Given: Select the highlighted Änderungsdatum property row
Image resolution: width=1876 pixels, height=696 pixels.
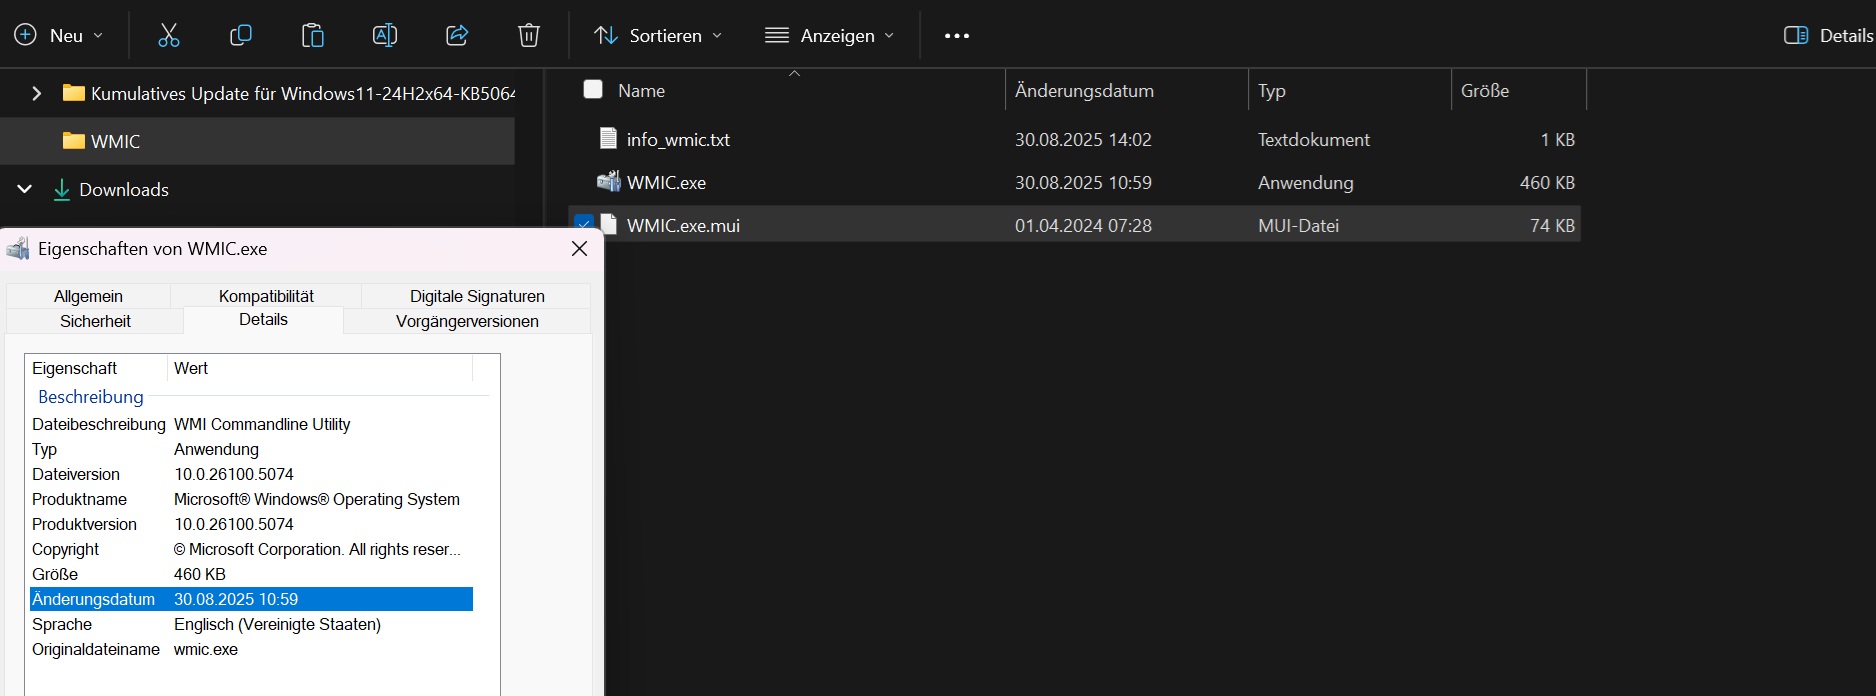Looking at the screenshot, I should coord(251,599).
